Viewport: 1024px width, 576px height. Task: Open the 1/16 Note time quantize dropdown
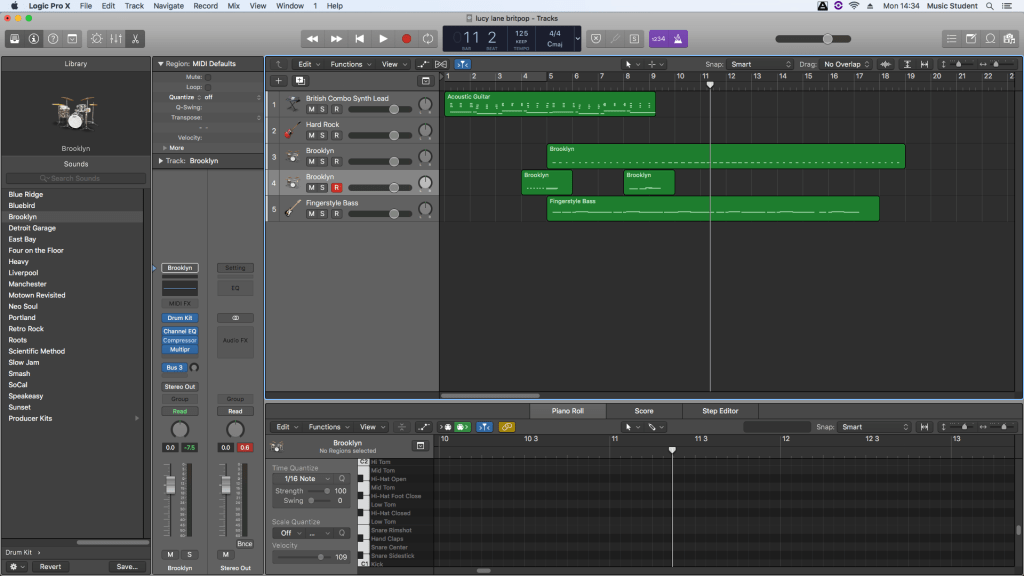(305, 479)
